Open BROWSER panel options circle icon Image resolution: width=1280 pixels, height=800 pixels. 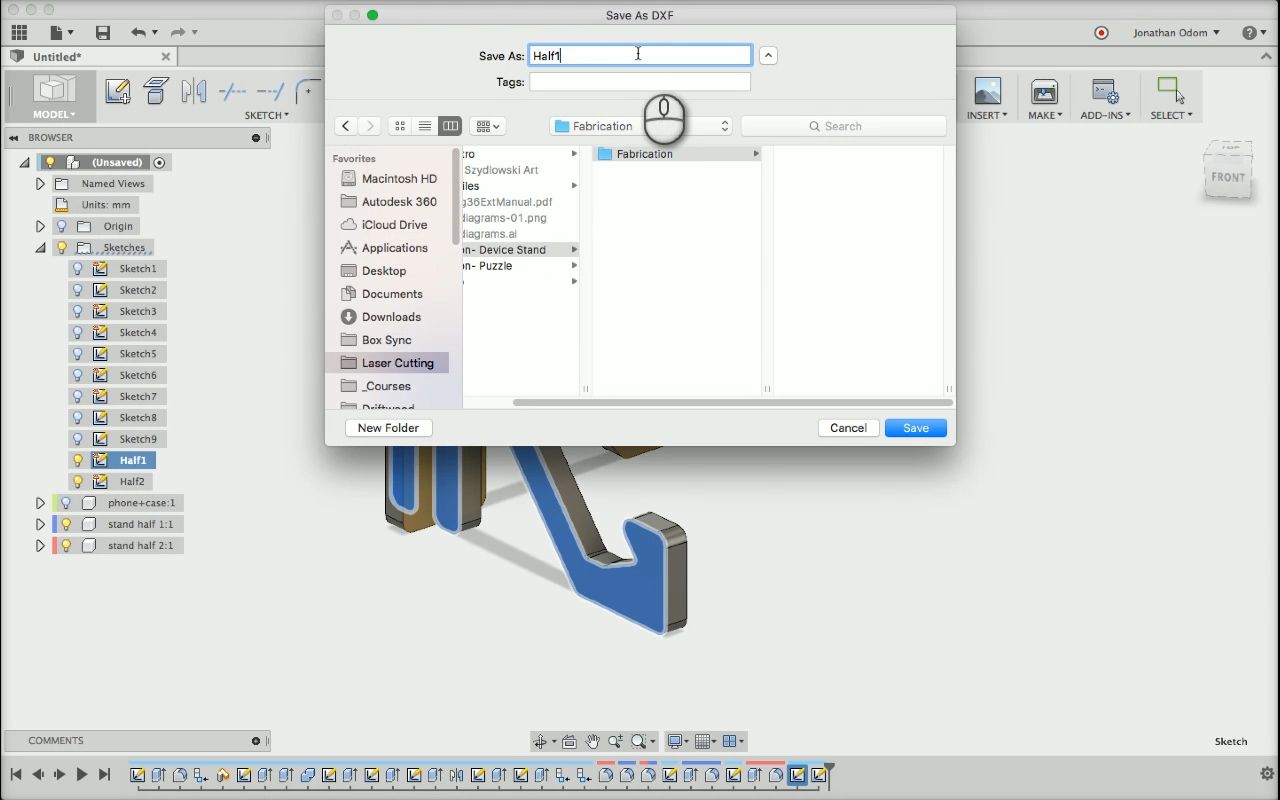coord(256,138)
